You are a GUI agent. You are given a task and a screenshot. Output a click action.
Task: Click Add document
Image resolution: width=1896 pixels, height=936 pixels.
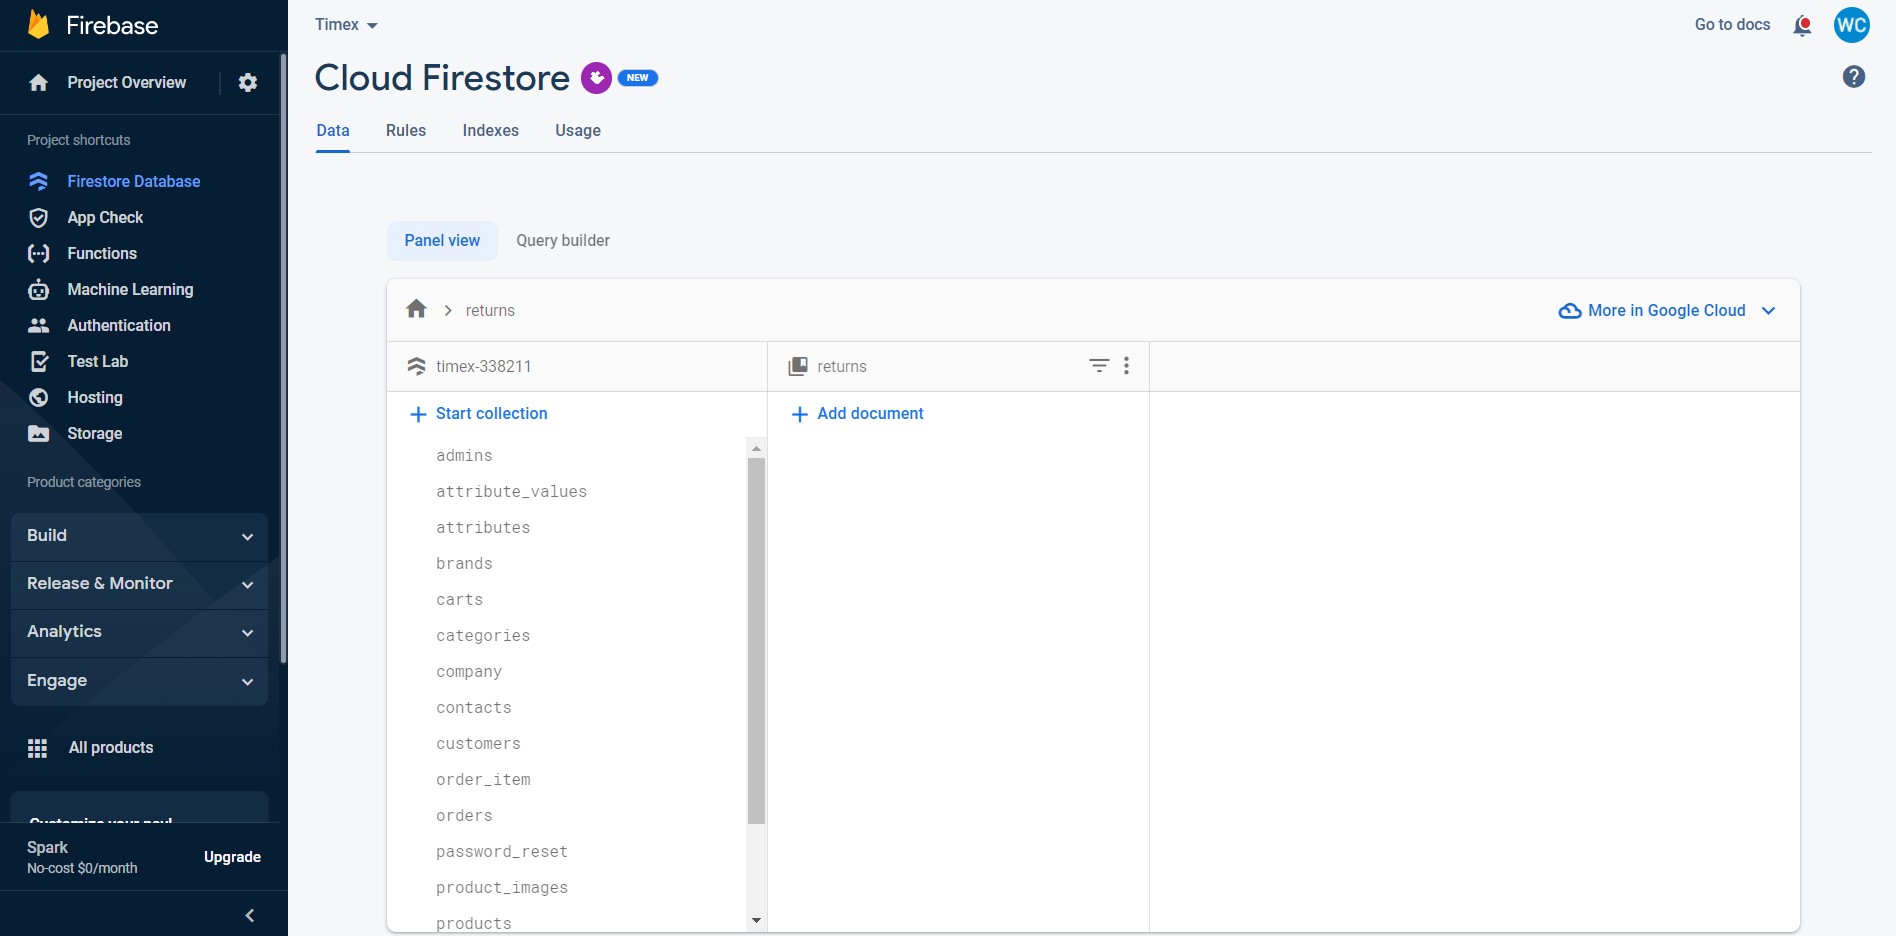(x=857, y=414)
